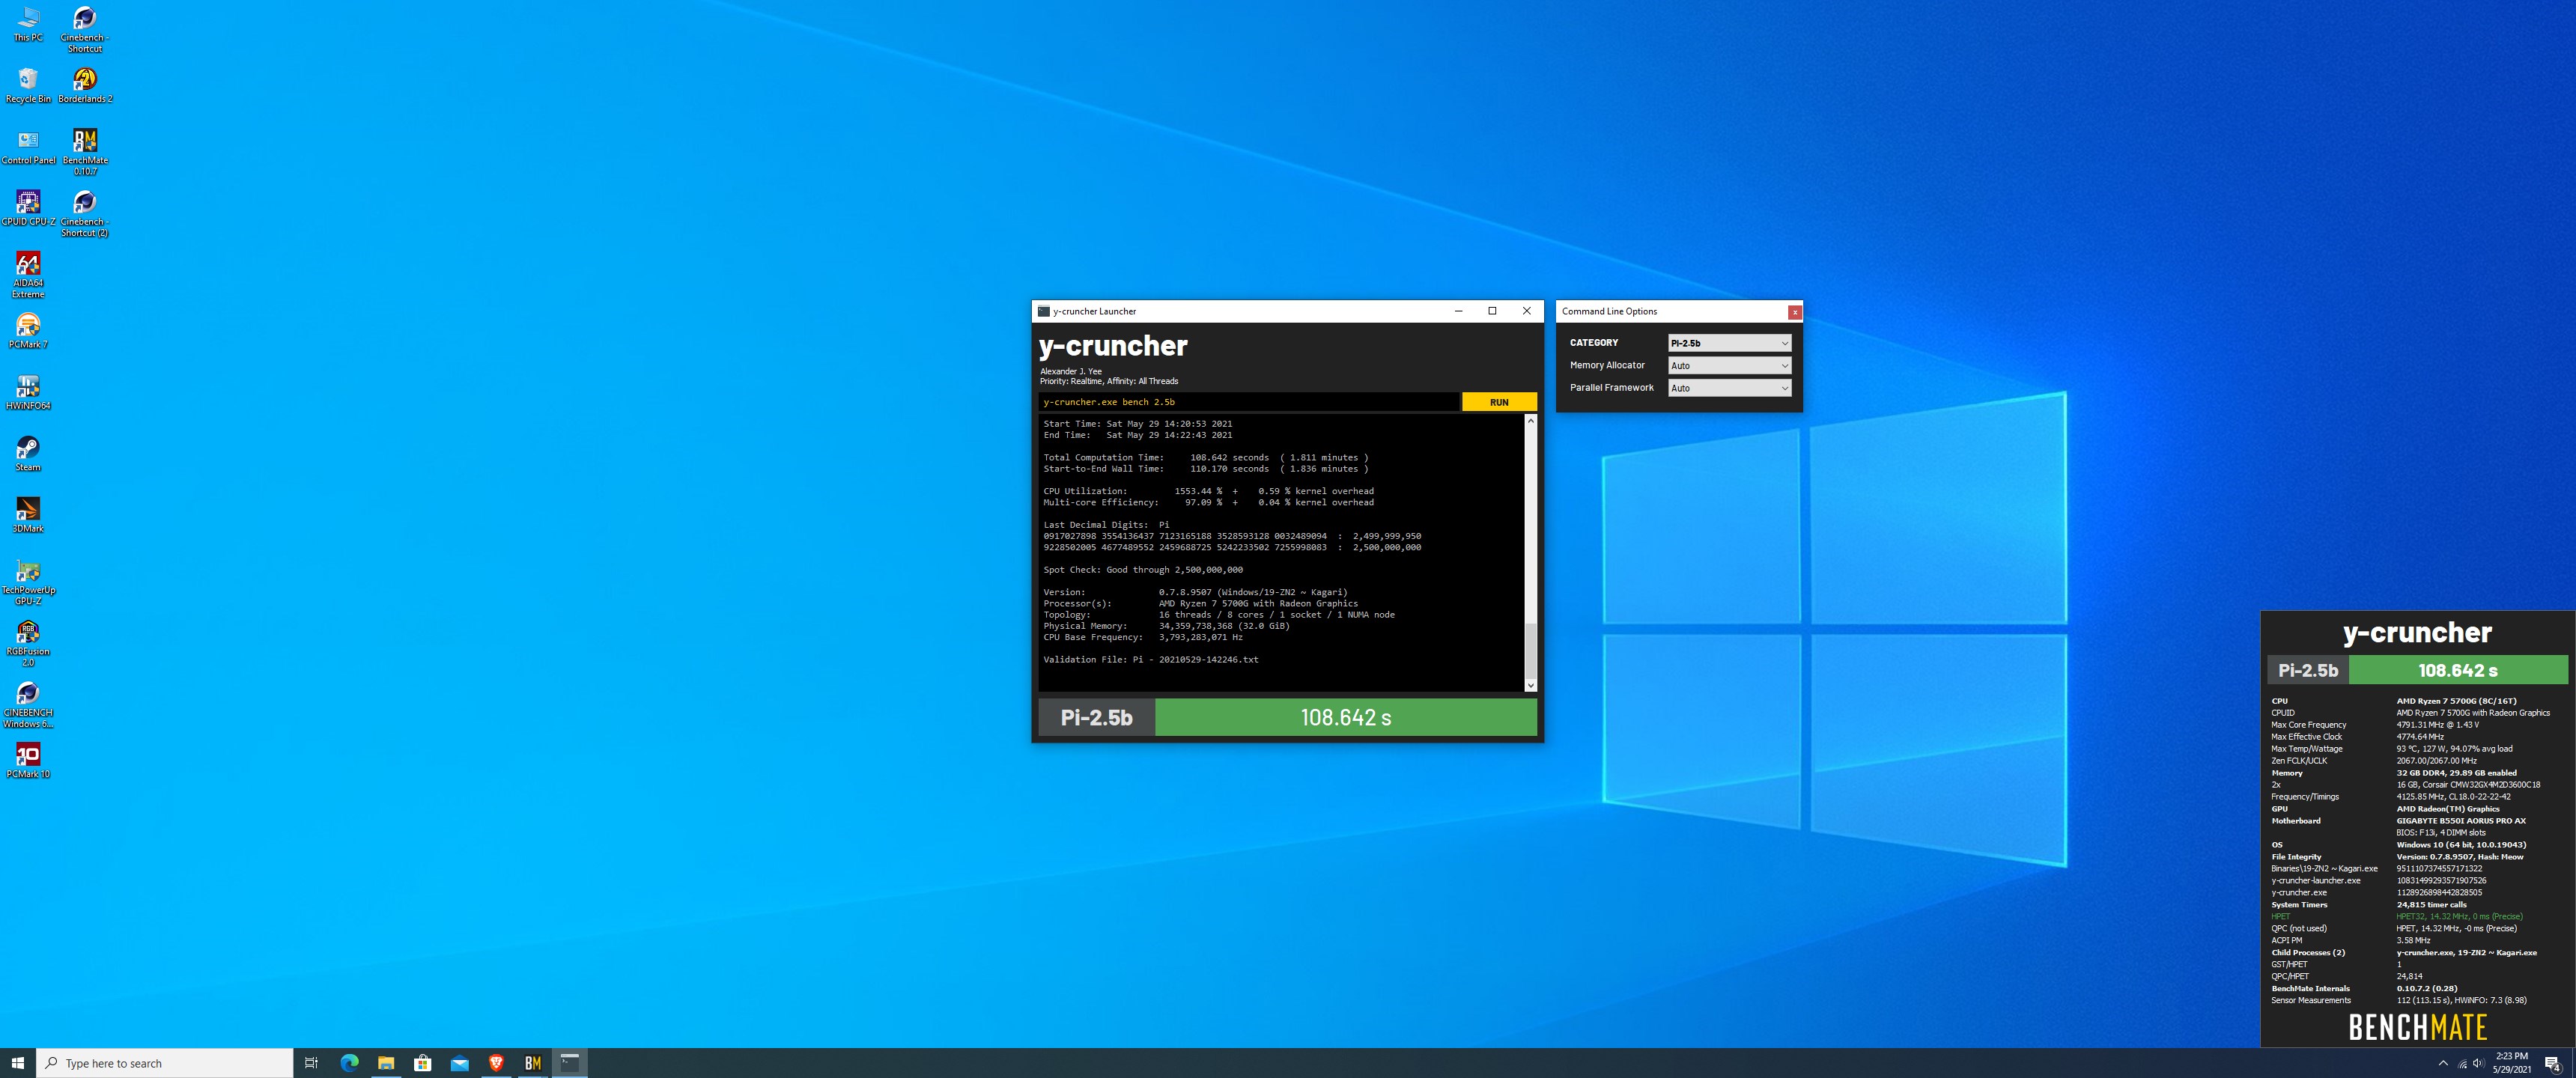
Task: Select the Steam desktop icon
Action: (28, 454)
